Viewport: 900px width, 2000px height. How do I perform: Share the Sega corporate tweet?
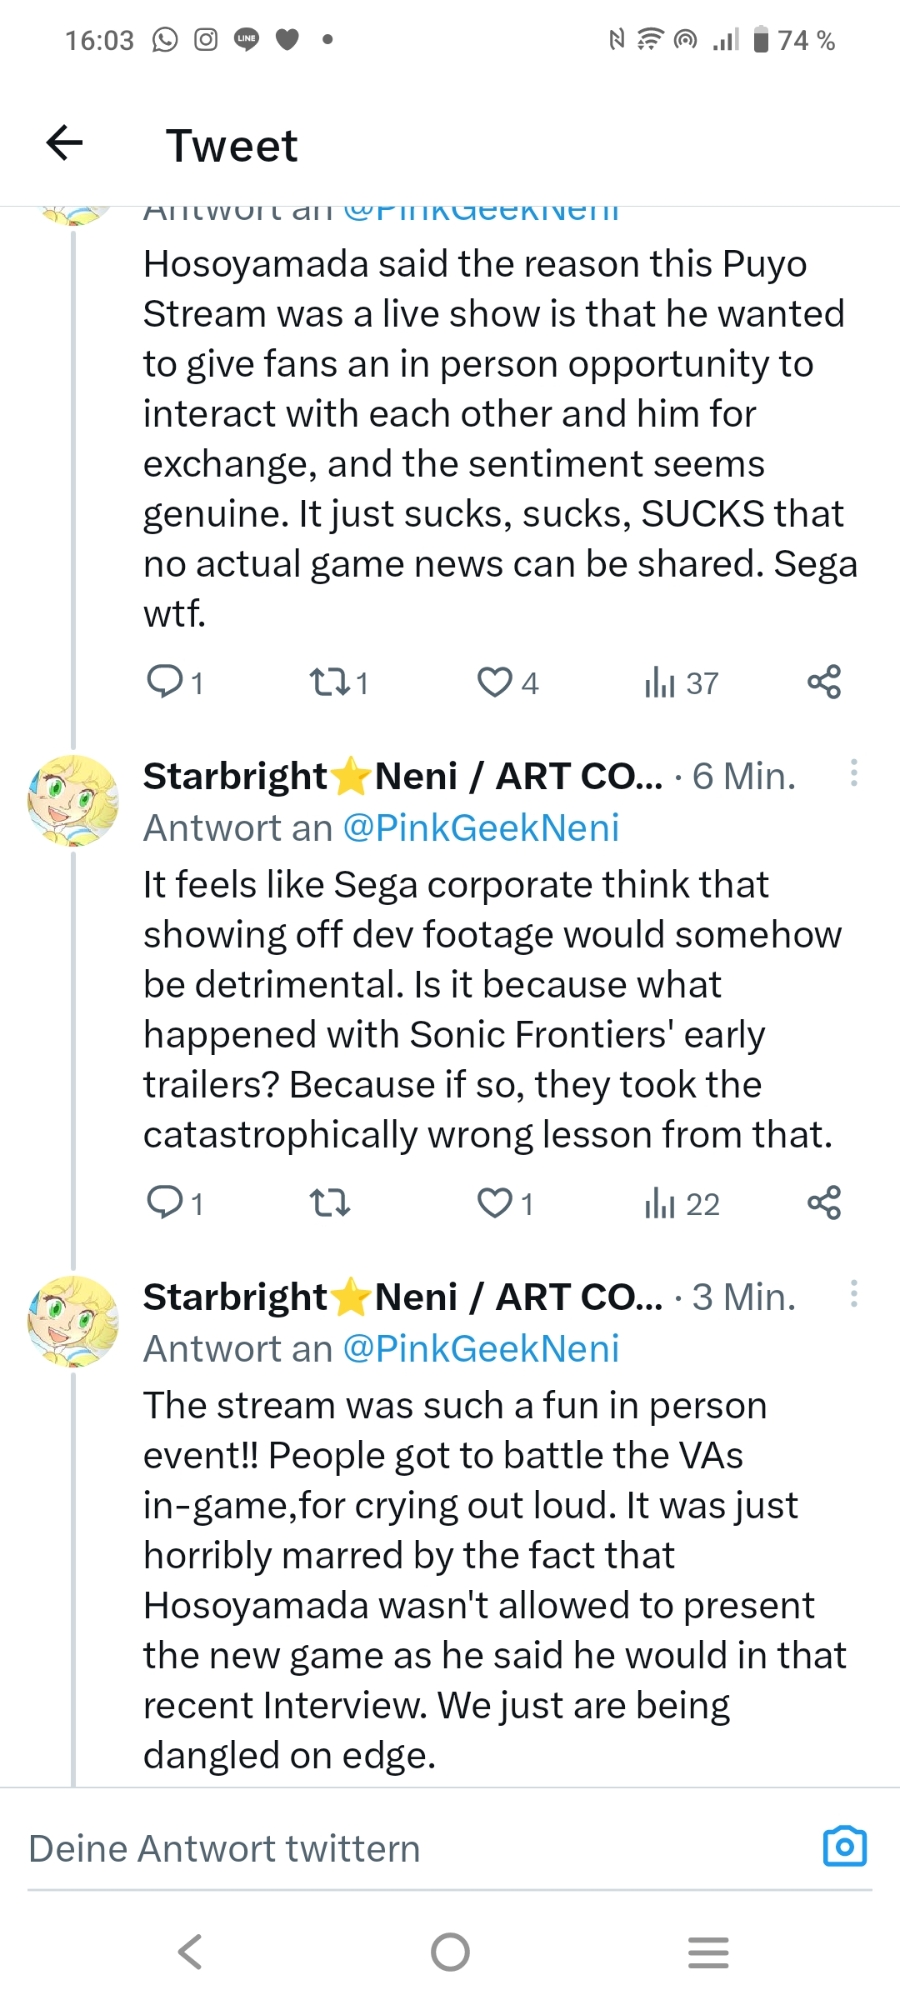pos(824,1203)
